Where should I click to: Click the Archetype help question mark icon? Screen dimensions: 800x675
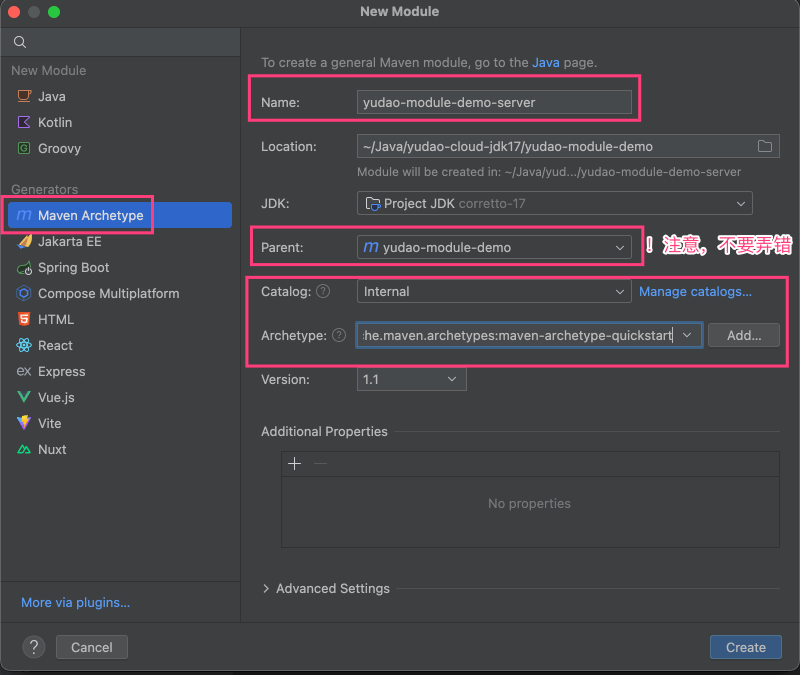point(339,336)
